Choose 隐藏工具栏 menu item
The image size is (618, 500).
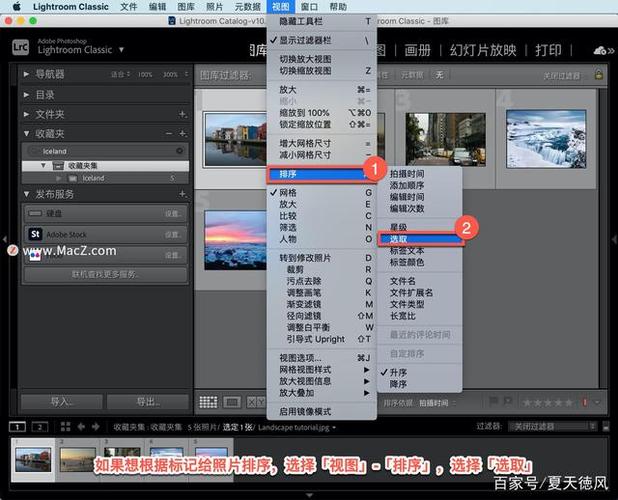[322, 21]
